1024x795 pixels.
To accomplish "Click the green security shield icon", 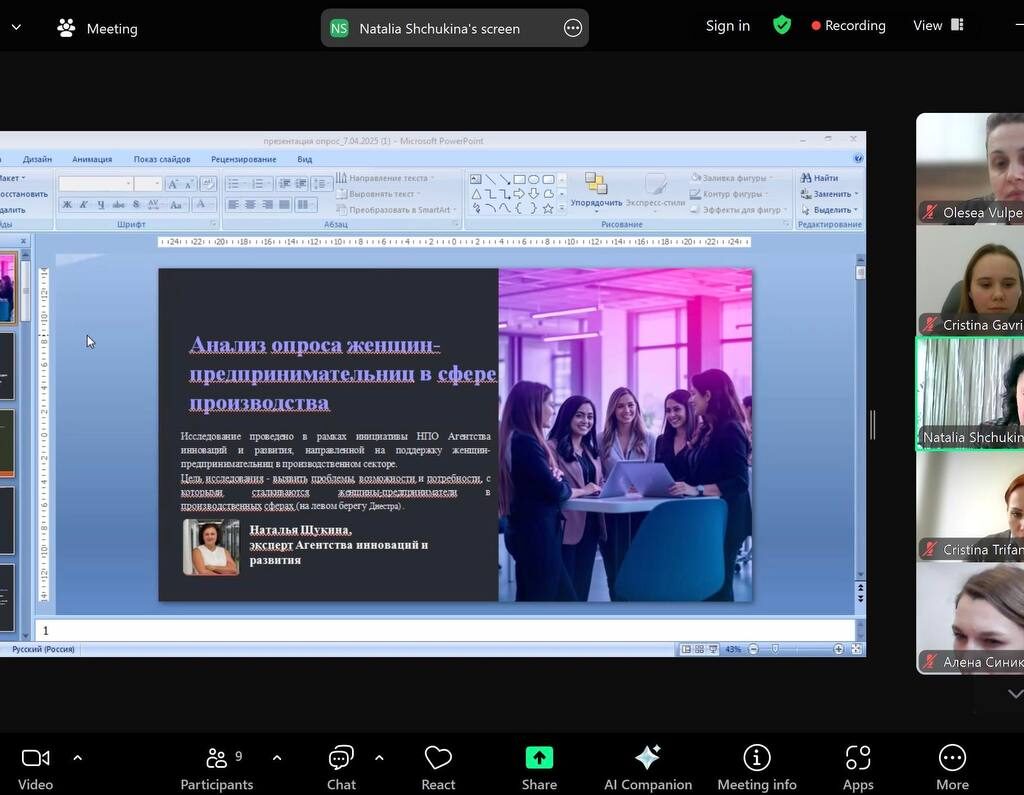I will tap(782, 25).
